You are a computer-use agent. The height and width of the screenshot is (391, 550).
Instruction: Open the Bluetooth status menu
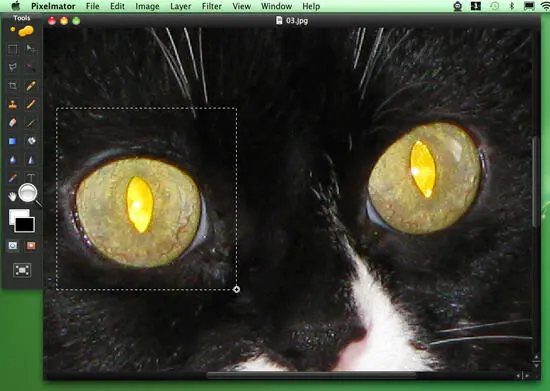[512, 6]
